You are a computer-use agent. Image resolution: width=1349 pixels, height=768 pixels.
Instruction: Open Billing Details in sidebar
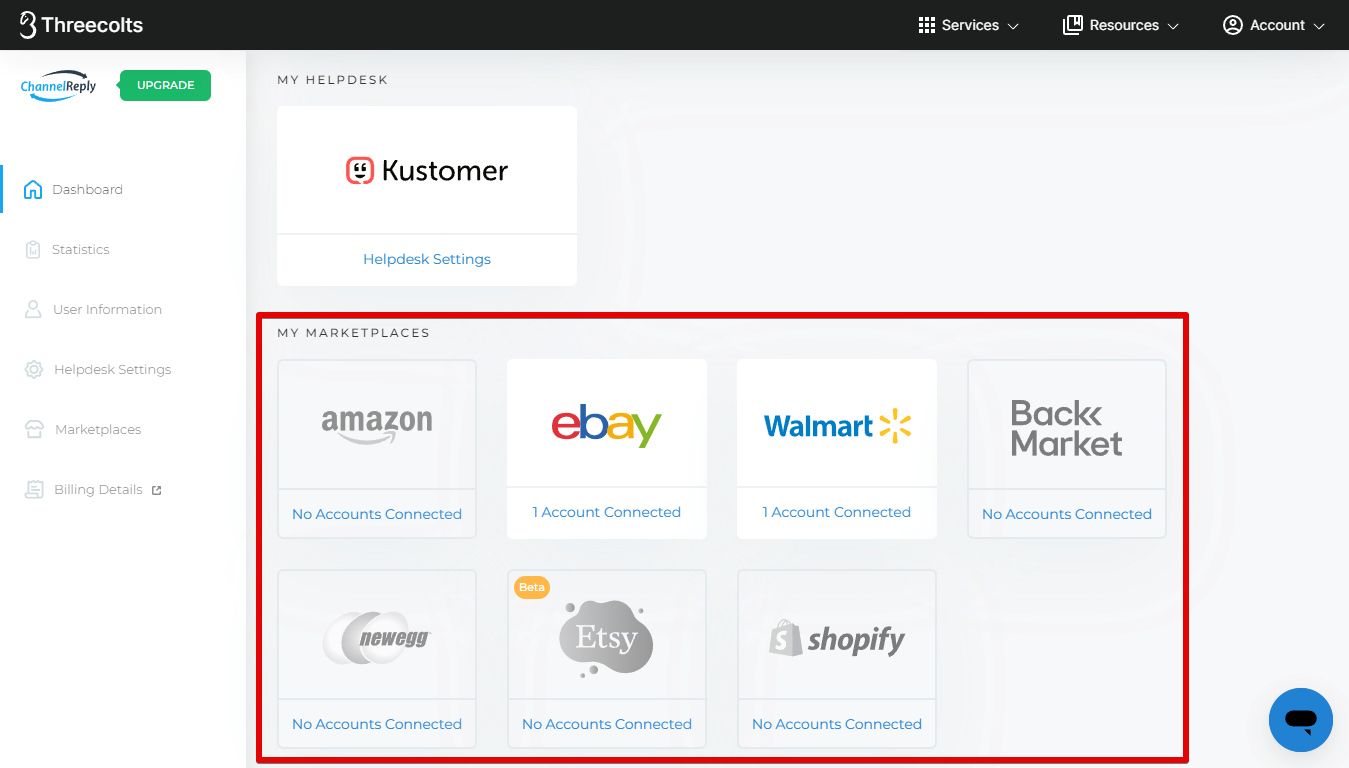click(x=98, y=489)
